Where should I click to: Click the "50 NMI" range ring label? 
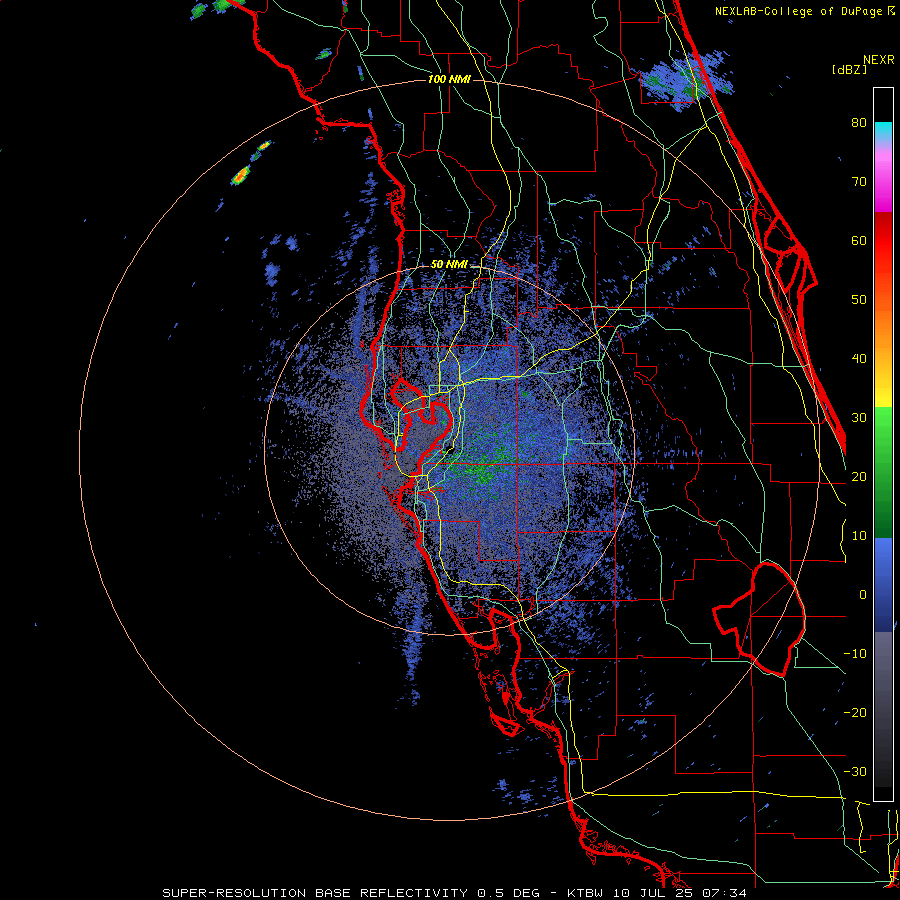click(449, 265)
